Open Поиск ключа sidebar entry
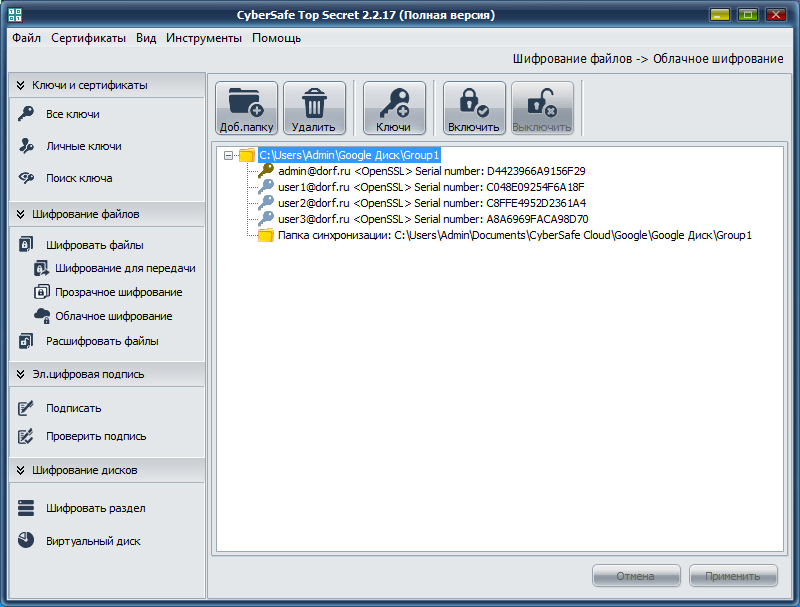 click(x=79, y=179)
